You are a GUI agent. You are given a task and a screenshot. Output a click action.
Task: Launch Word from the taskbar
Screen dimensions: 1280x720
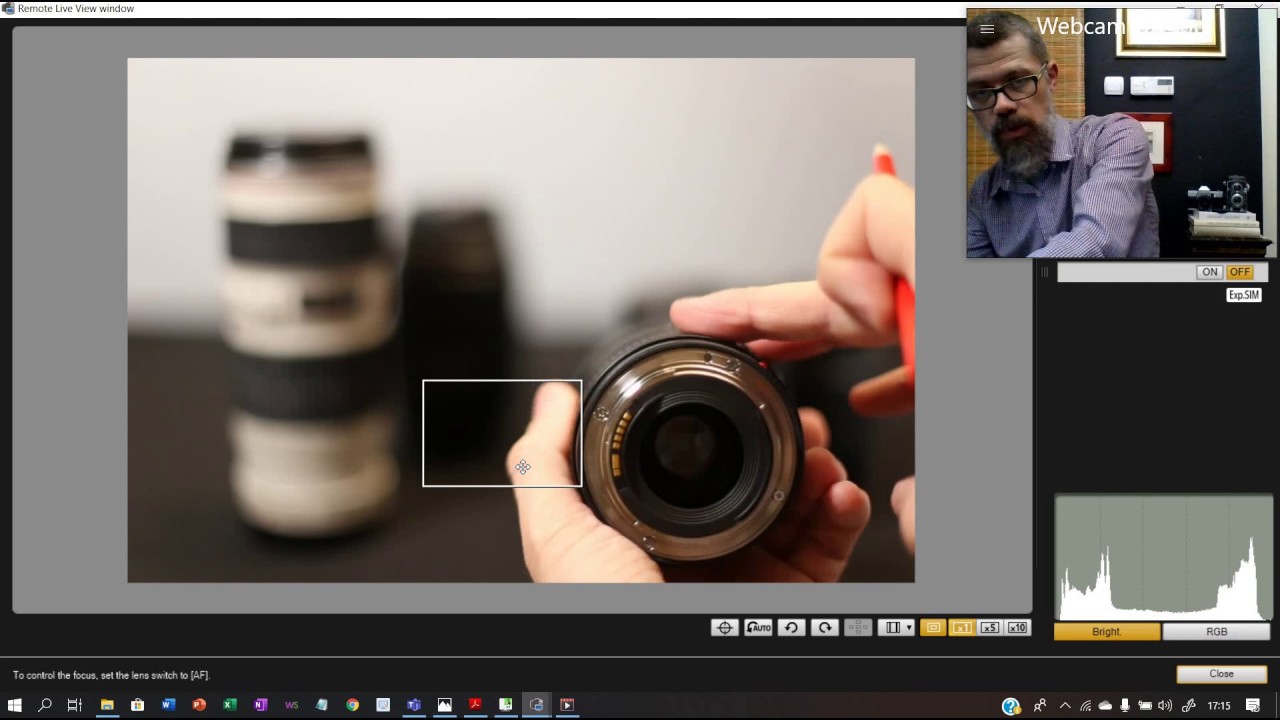click(168, 705)
